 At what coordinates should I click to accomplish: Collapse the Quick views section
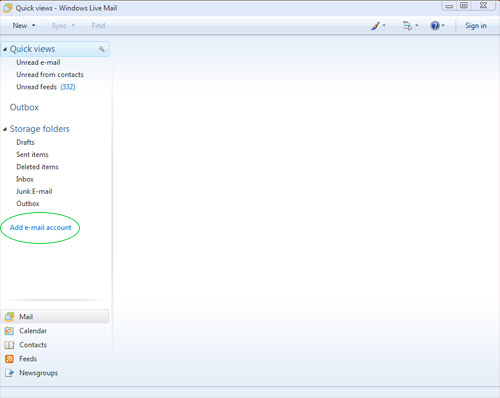coord(5,49)
